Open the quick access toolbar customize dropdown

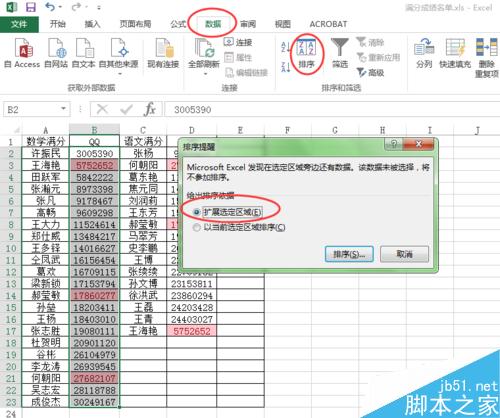coord(99,7)
